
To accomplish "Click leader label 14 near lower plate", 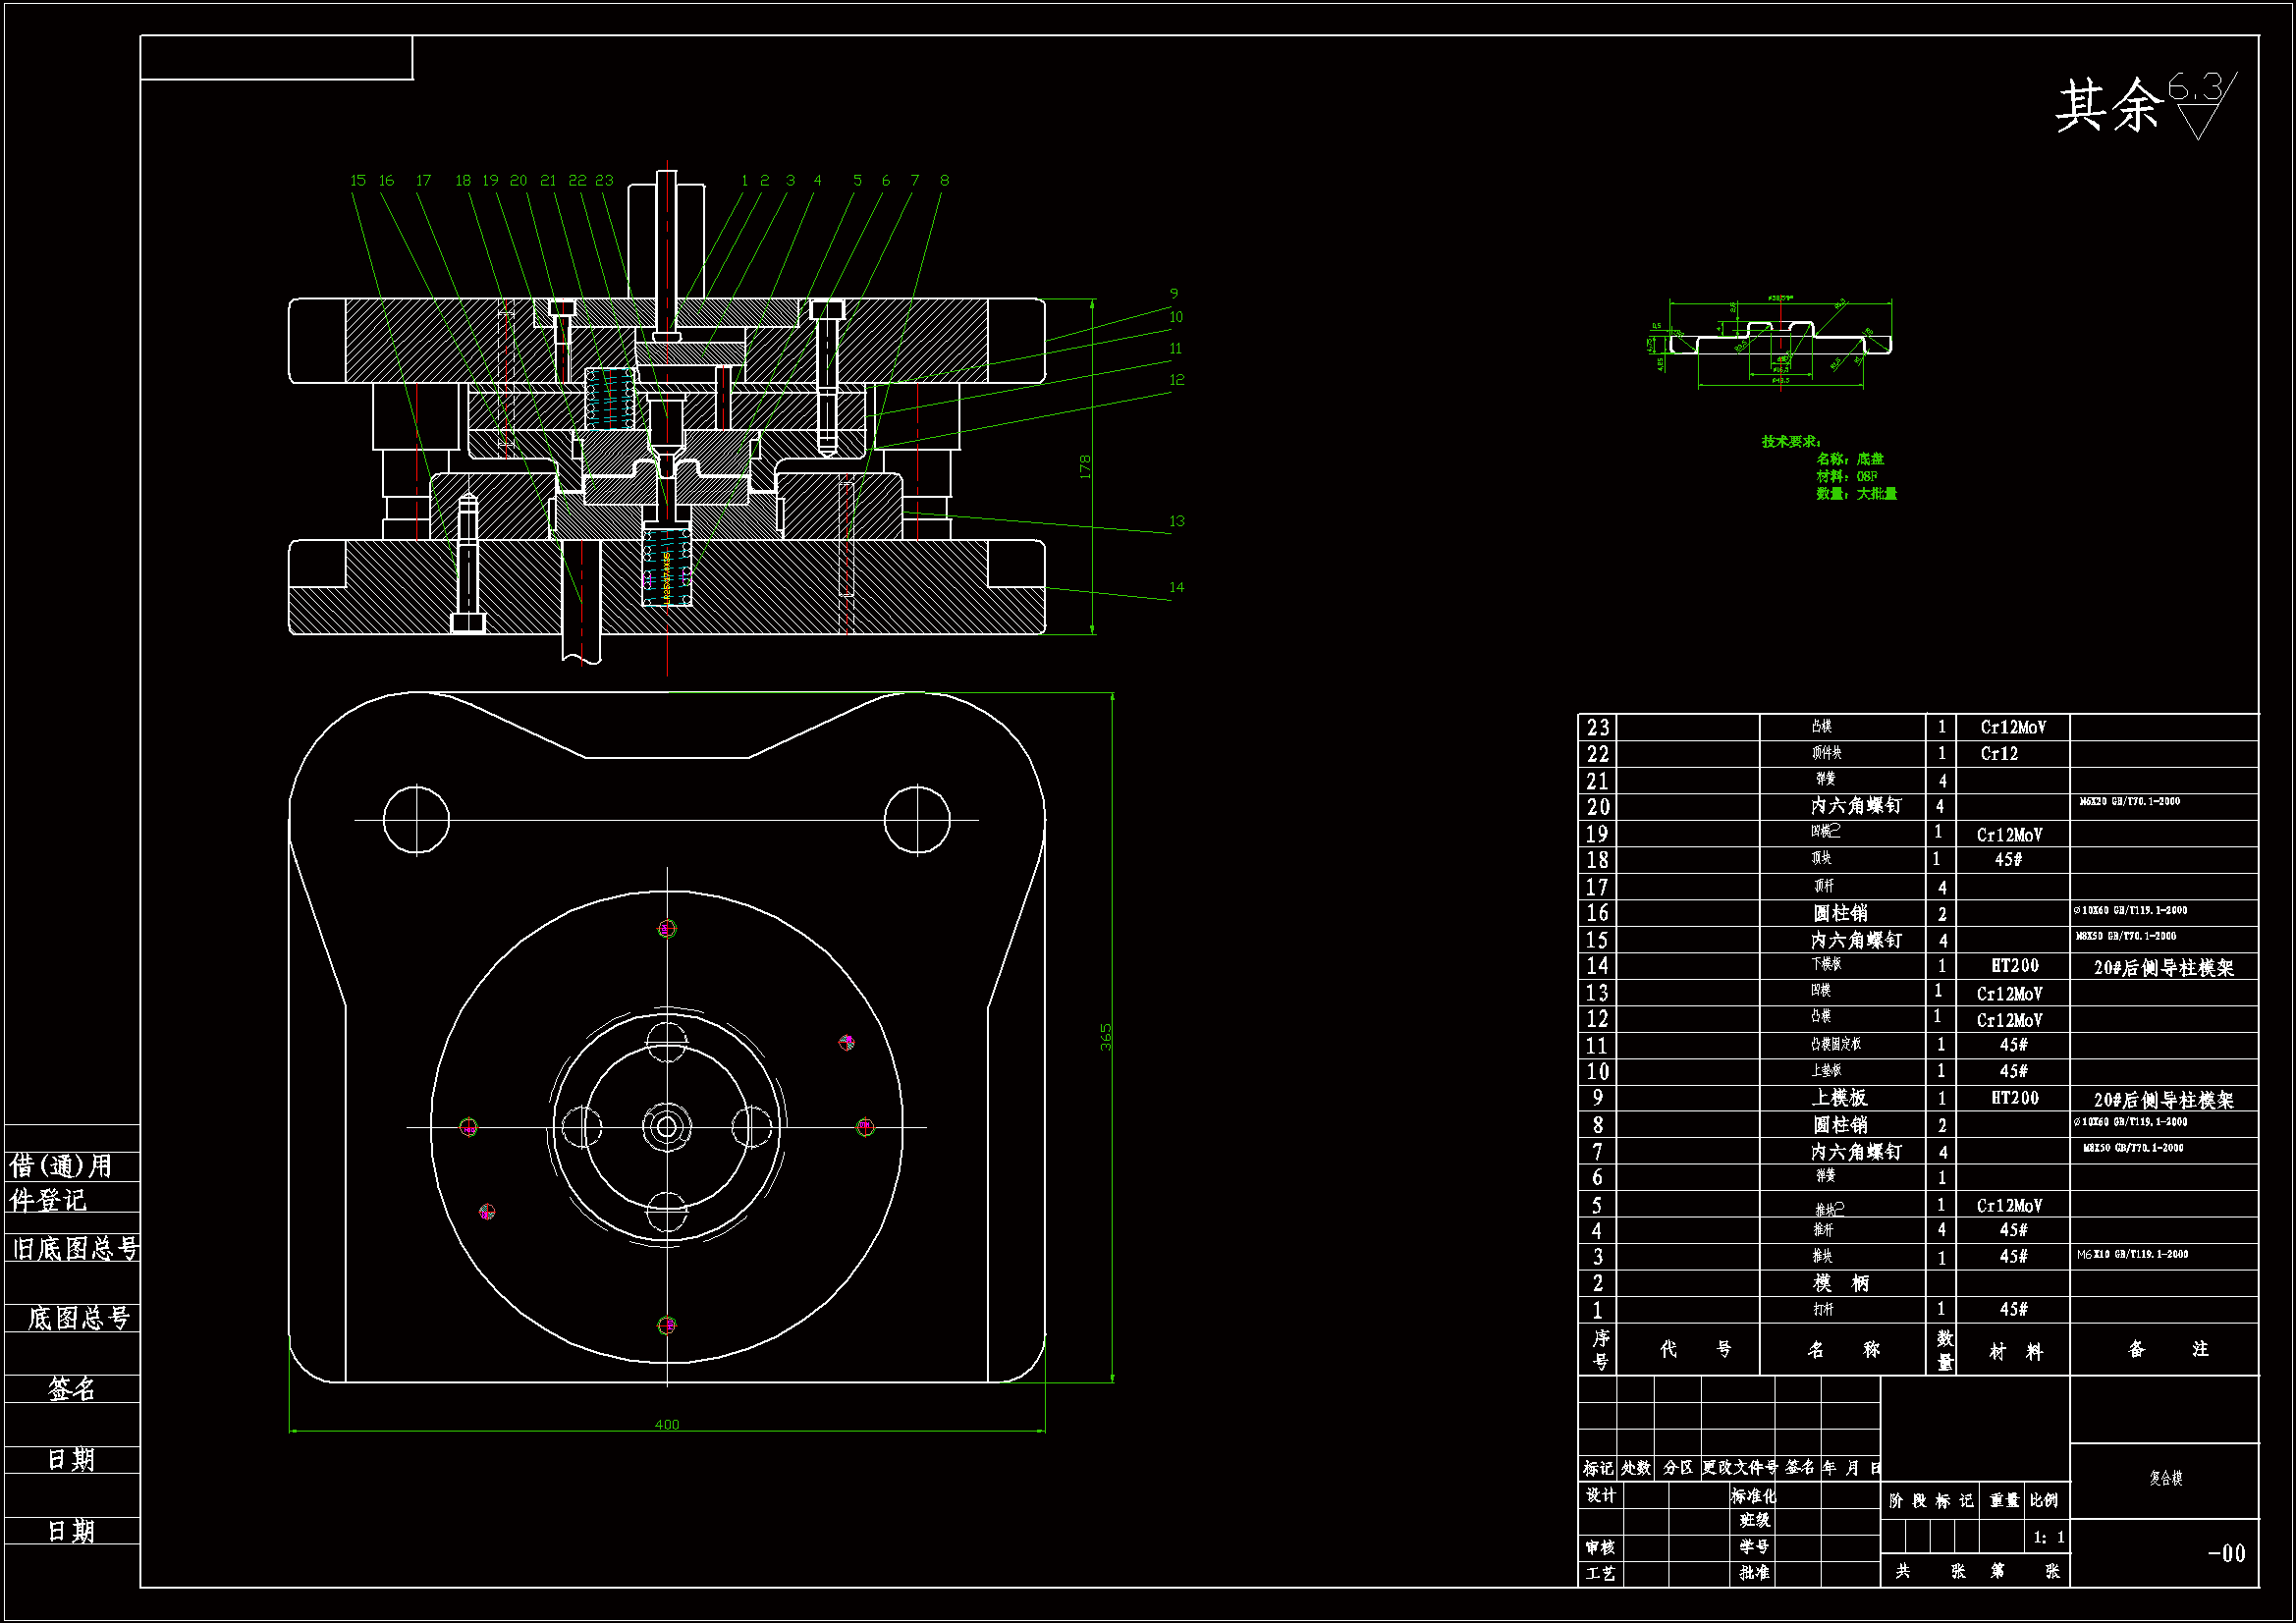I will 1176,587.
